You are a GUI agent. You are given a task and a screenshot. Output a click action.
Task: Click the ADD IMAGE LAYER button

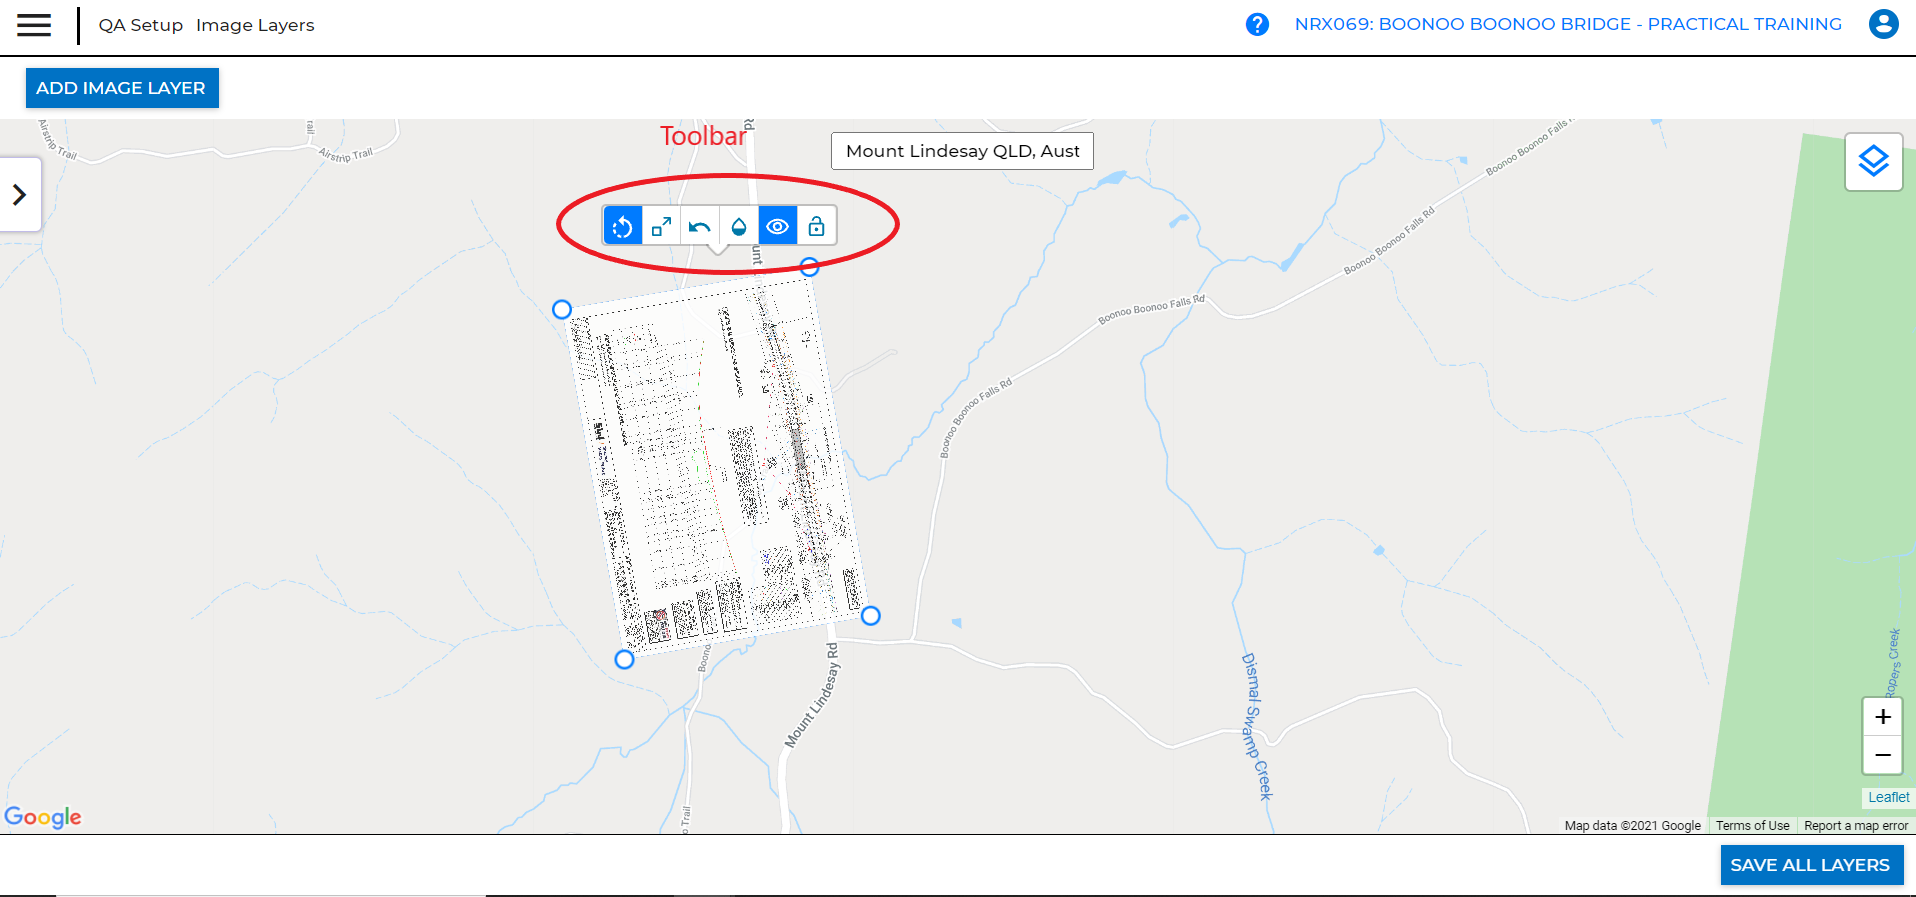(x=122, y=88)
